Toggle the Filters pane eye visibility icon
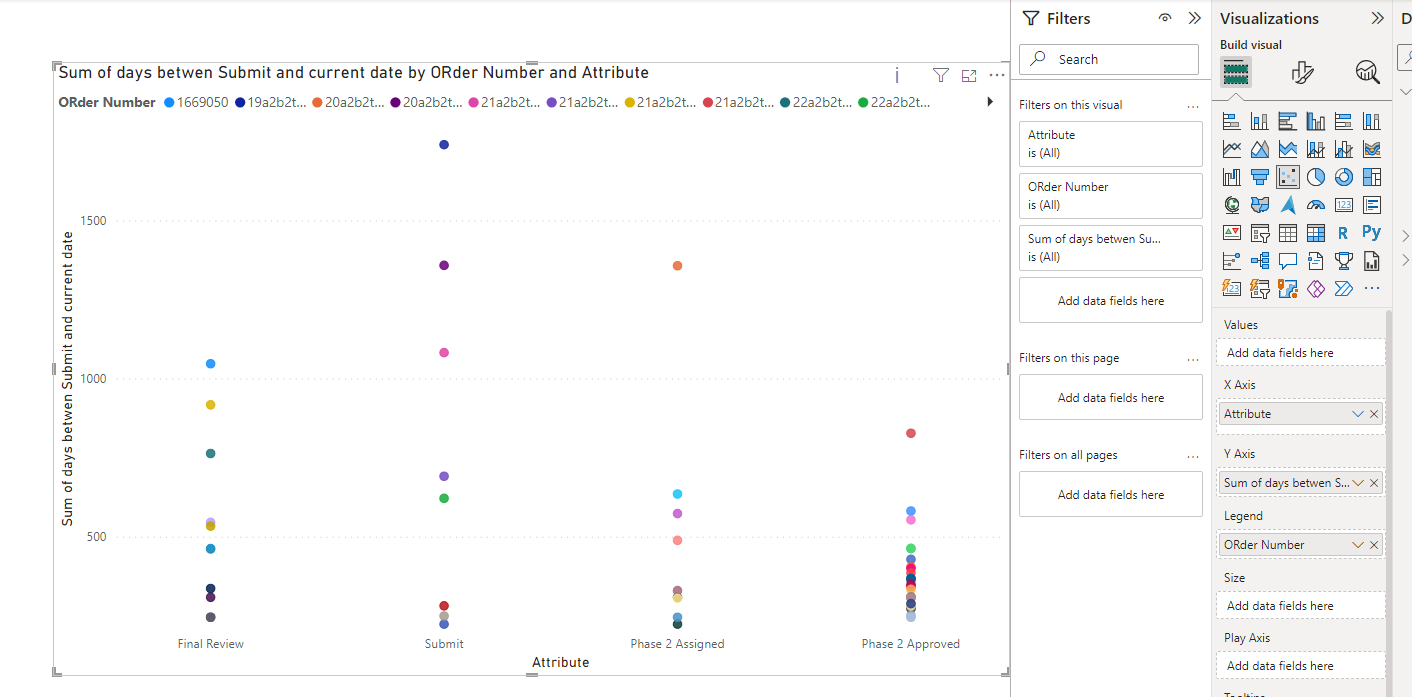Image resolution: width=1412 pixels, height=697 pixels. (1165, 18)
